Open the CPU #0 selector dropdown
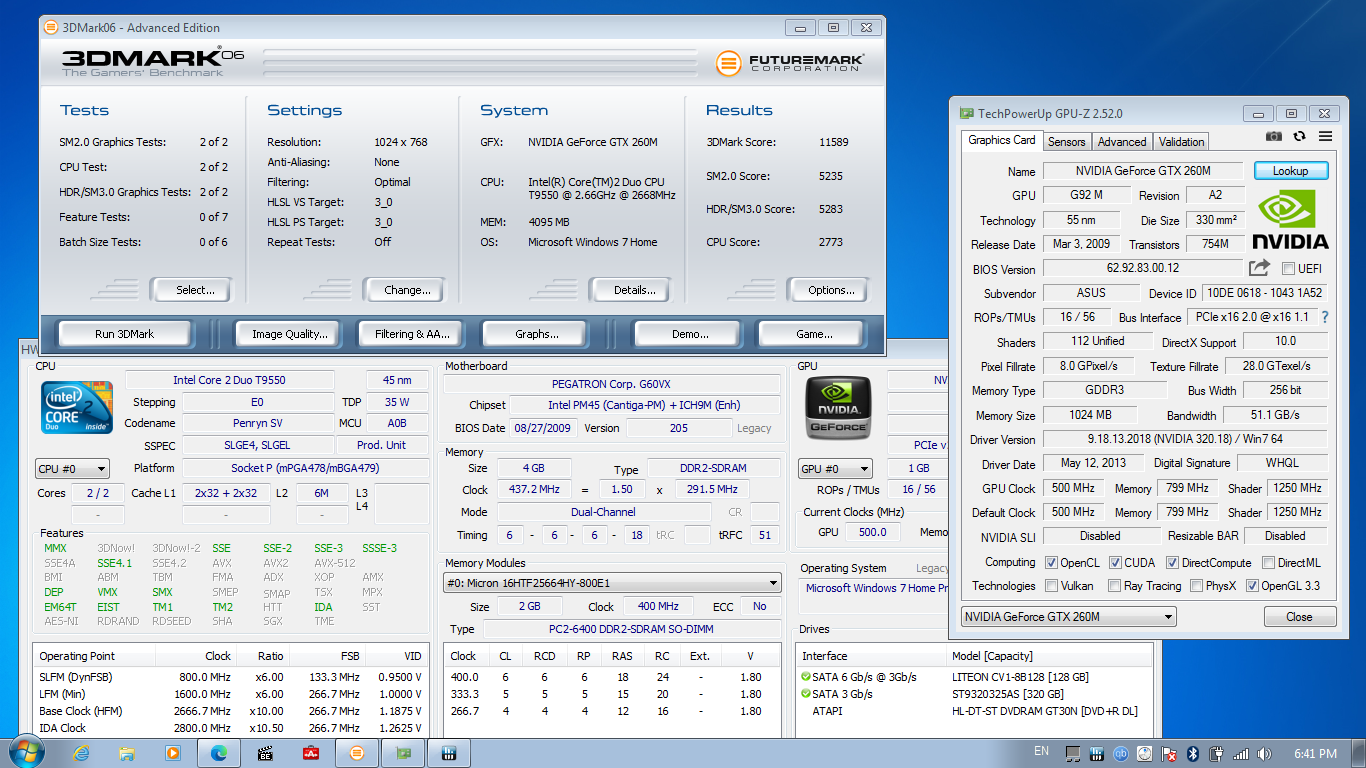This screenshot has height=768, width=1366. click(x=72, y=468)
